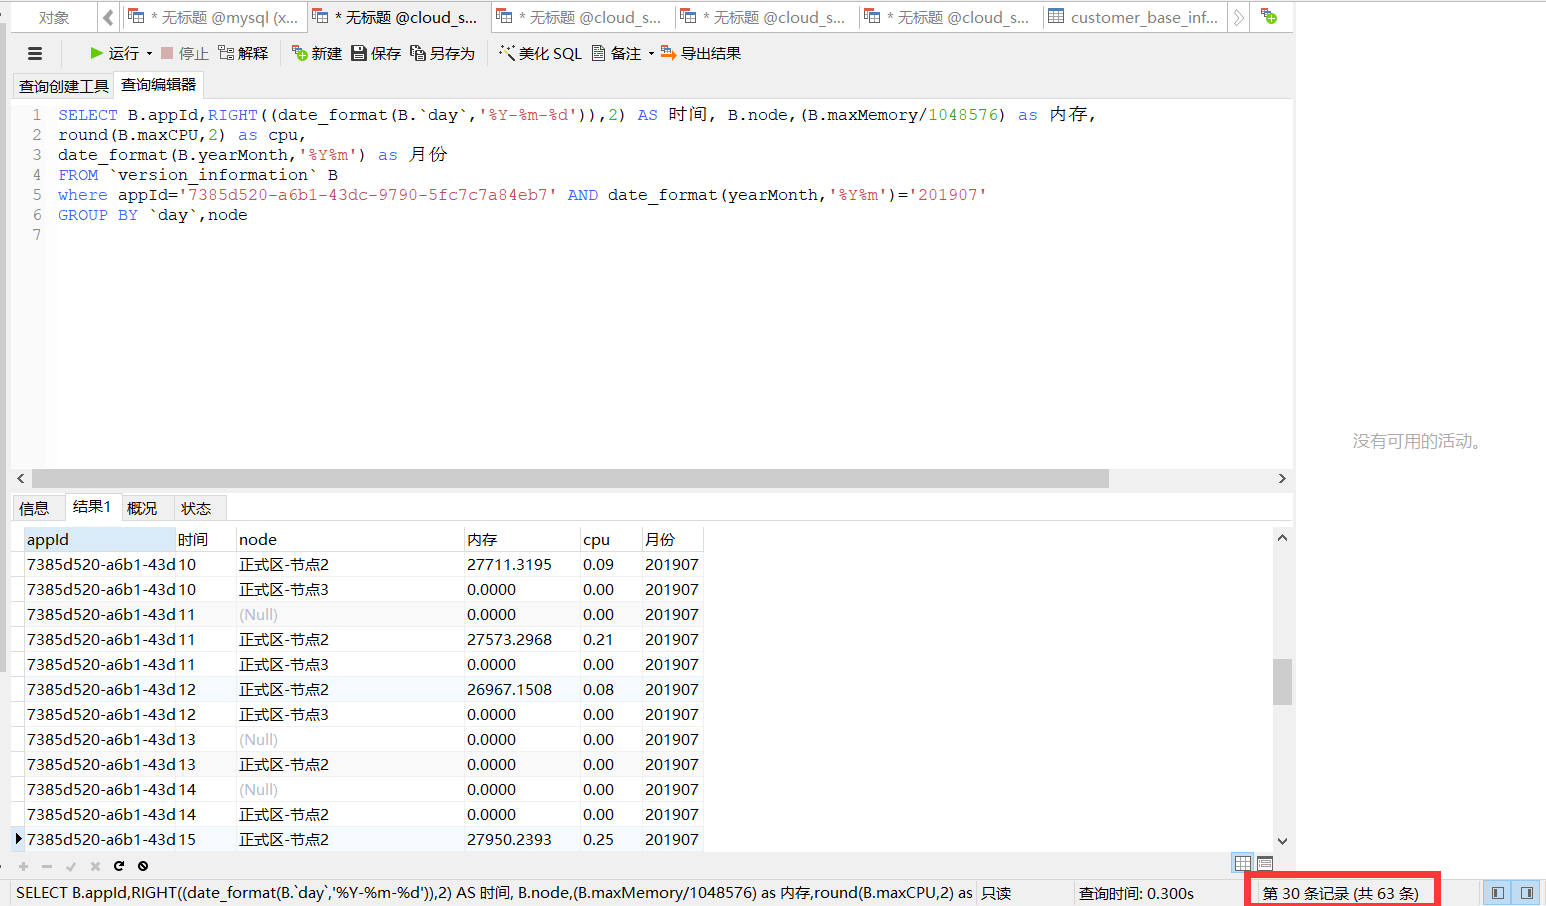Click the 查询时间: 0.300s status text
Image resolution: width=1546 pixels, height=906 pixels.
point(1136,893)
